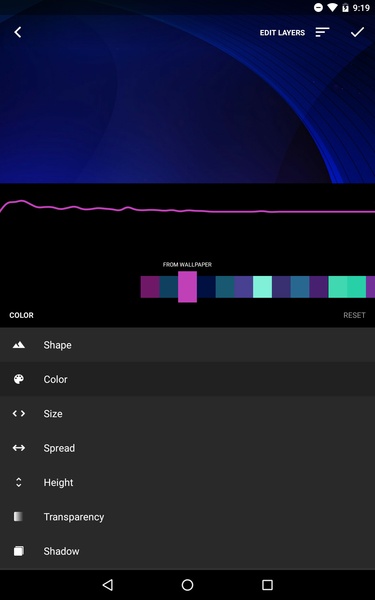Tap the Wi-Fi status icon
Image resolution: width=375 pixels, height=600 pixels.
333,7
